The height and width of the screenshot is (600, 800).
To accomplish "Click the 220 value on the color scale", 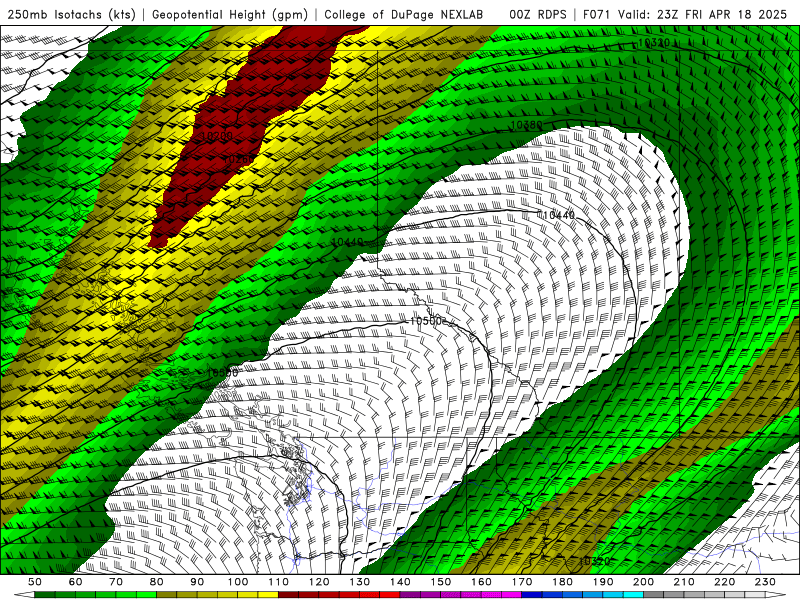I will (x=724, y=582).
